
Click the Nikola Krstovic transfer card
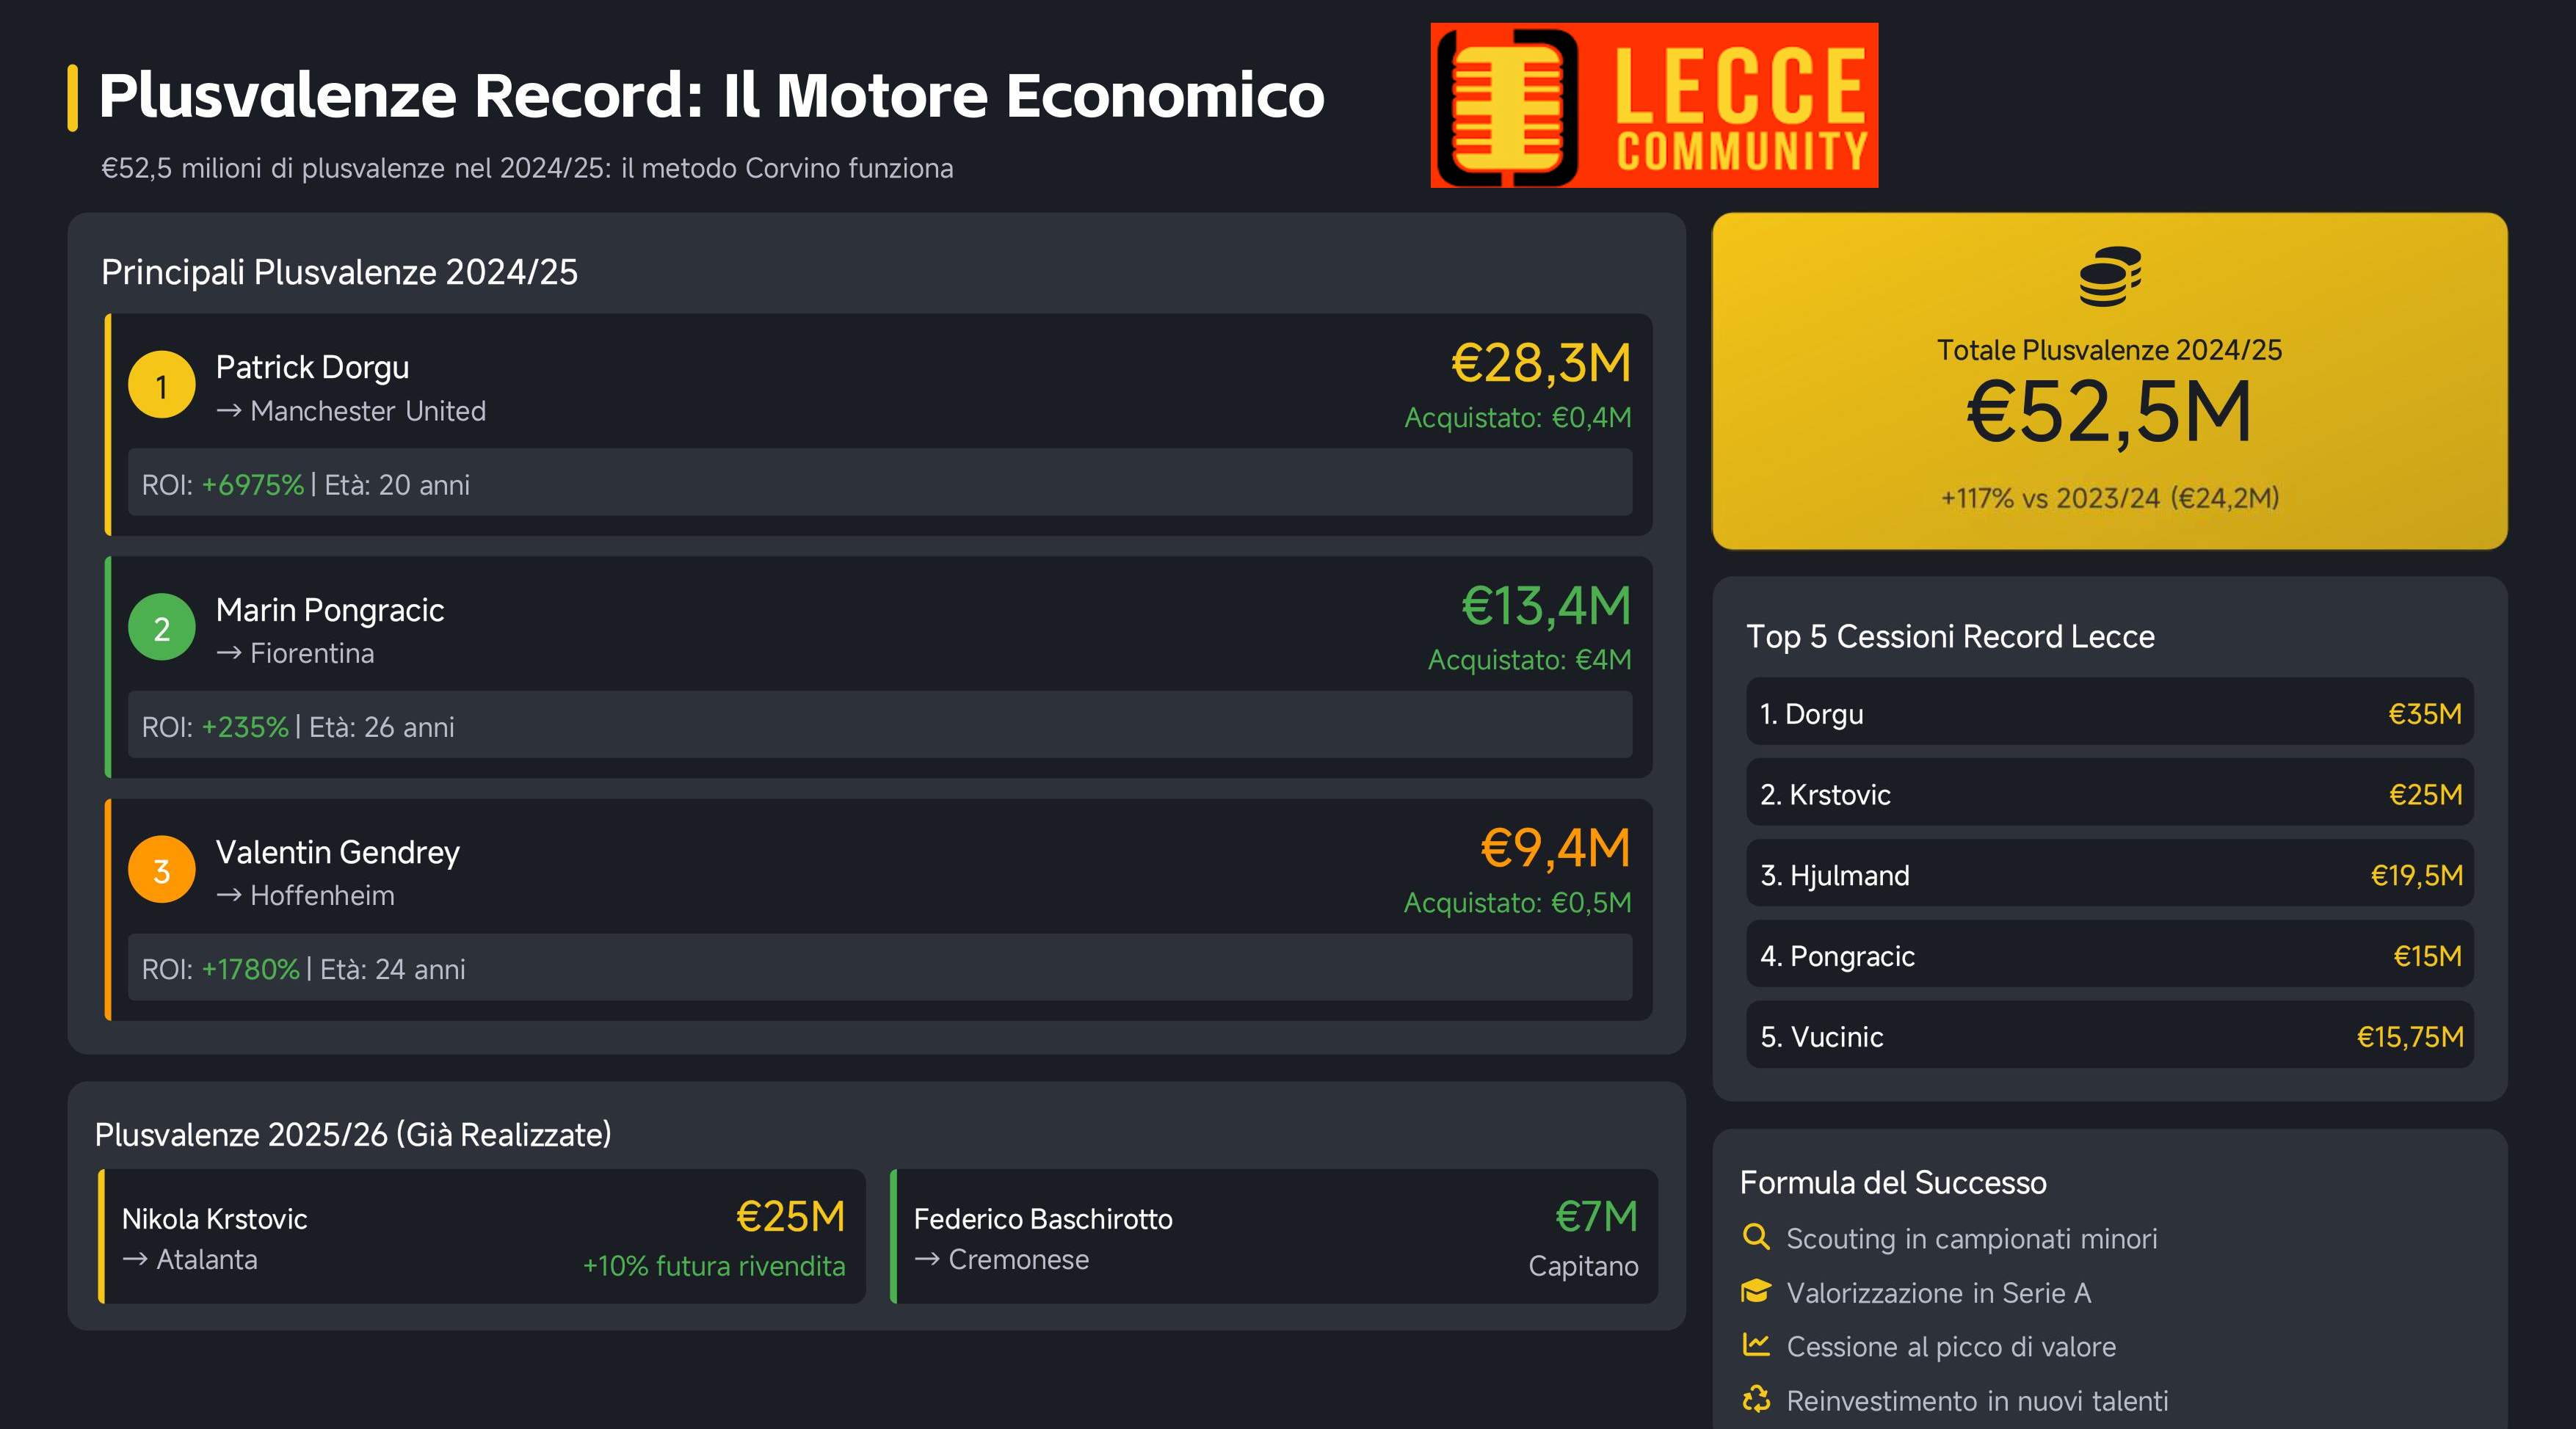482,1237
